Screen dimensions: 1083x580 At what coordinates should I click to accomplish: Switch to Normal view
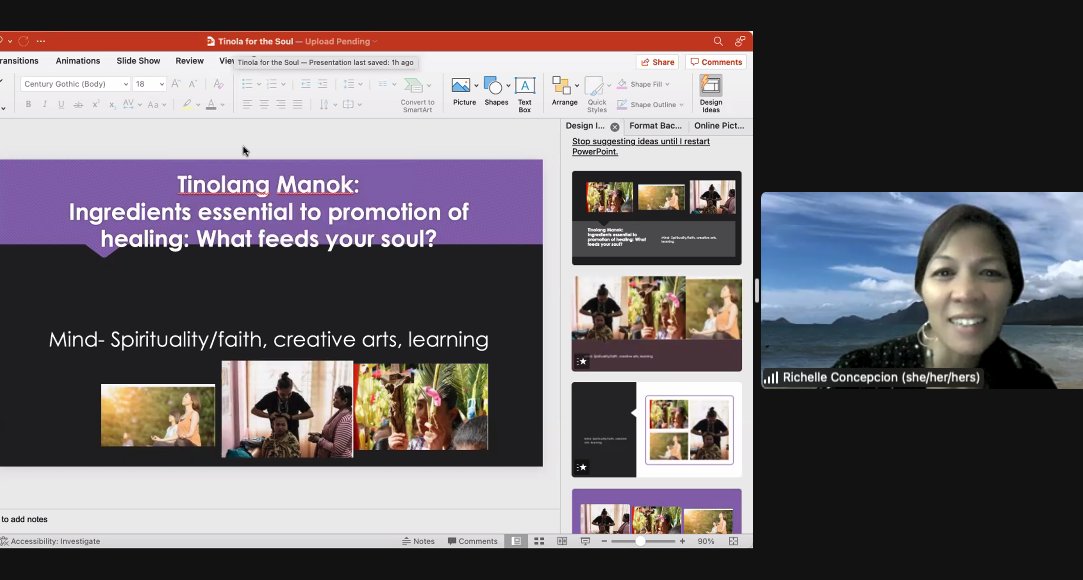516,541
